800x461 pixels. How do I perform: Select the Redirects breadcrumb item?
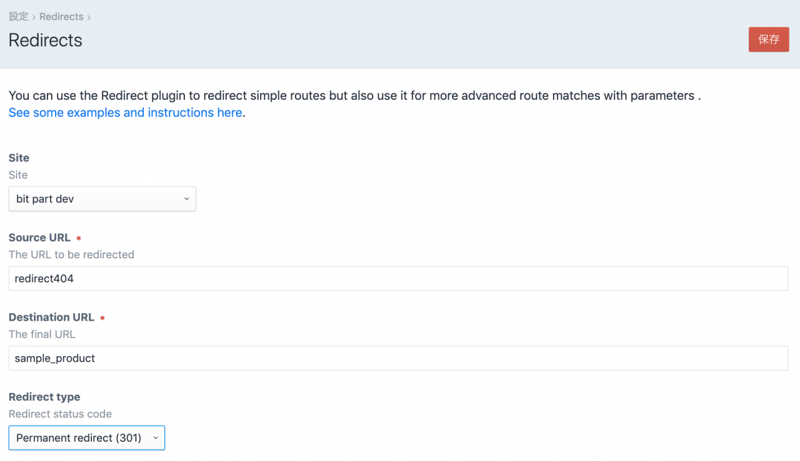click(x=61, y=17)
